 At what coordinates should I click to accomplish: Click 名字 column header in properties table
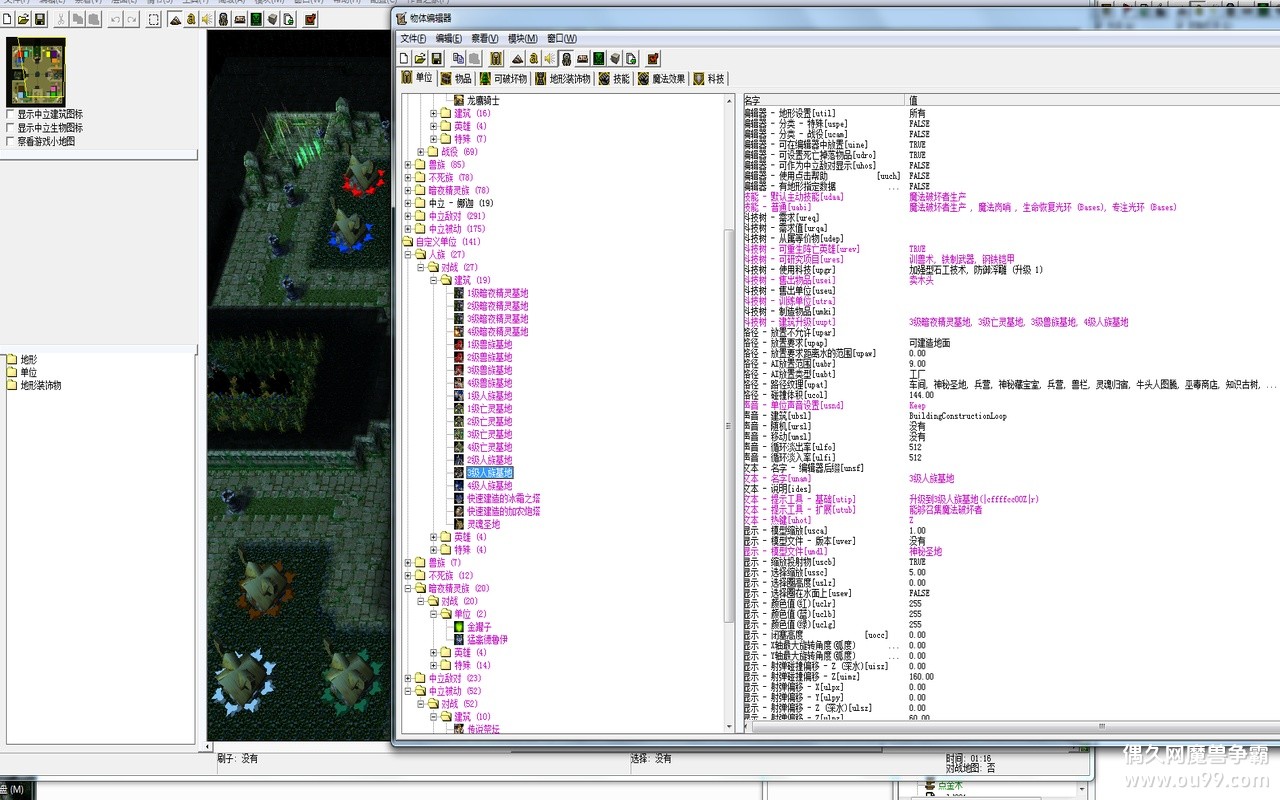click(824, 101)
